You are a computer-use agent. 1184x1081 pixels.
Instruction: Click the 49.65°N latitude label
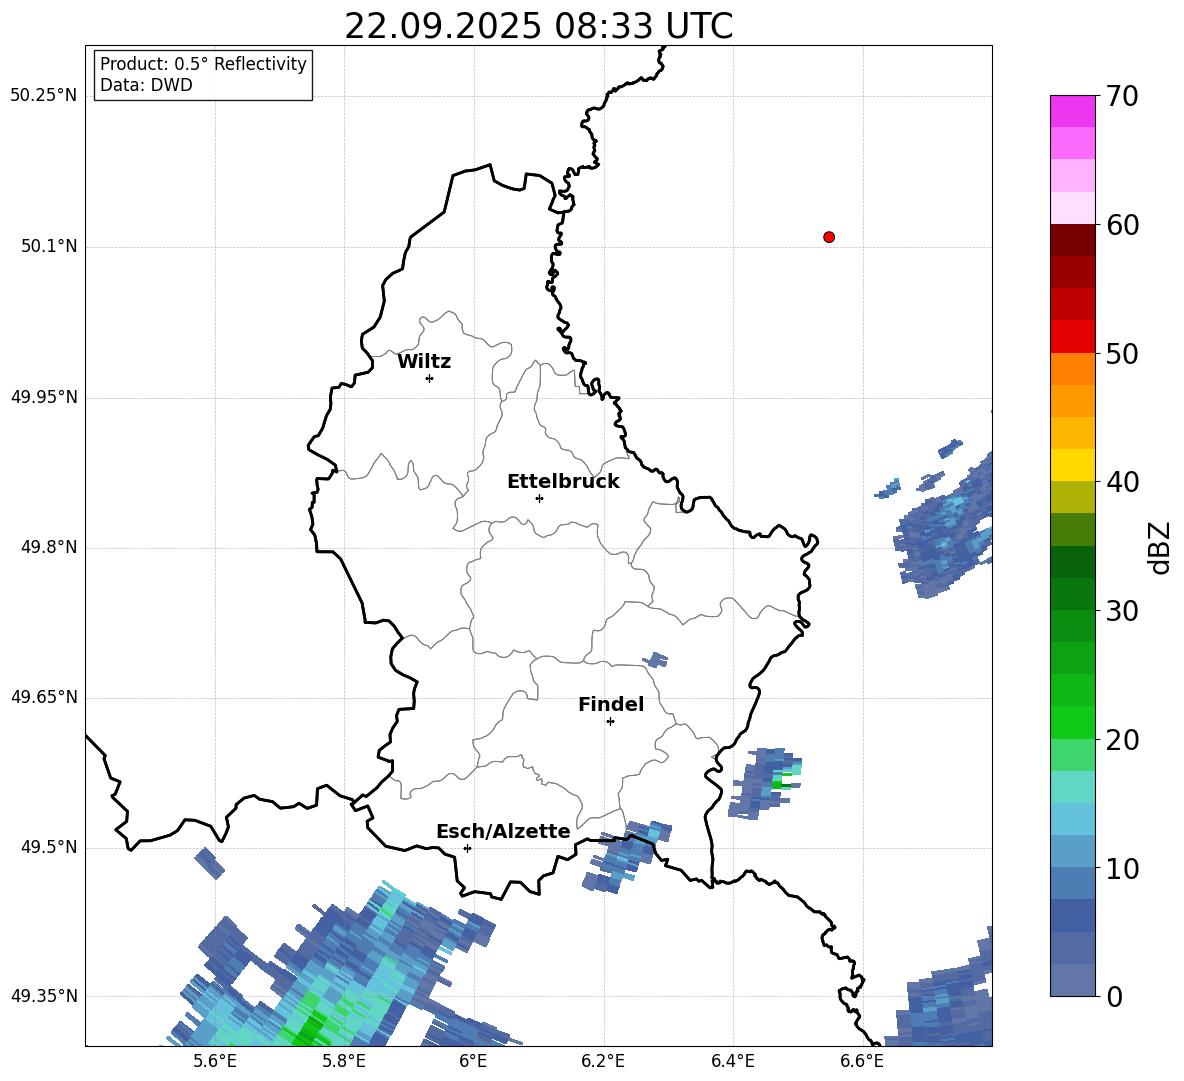tap(44, 697)
